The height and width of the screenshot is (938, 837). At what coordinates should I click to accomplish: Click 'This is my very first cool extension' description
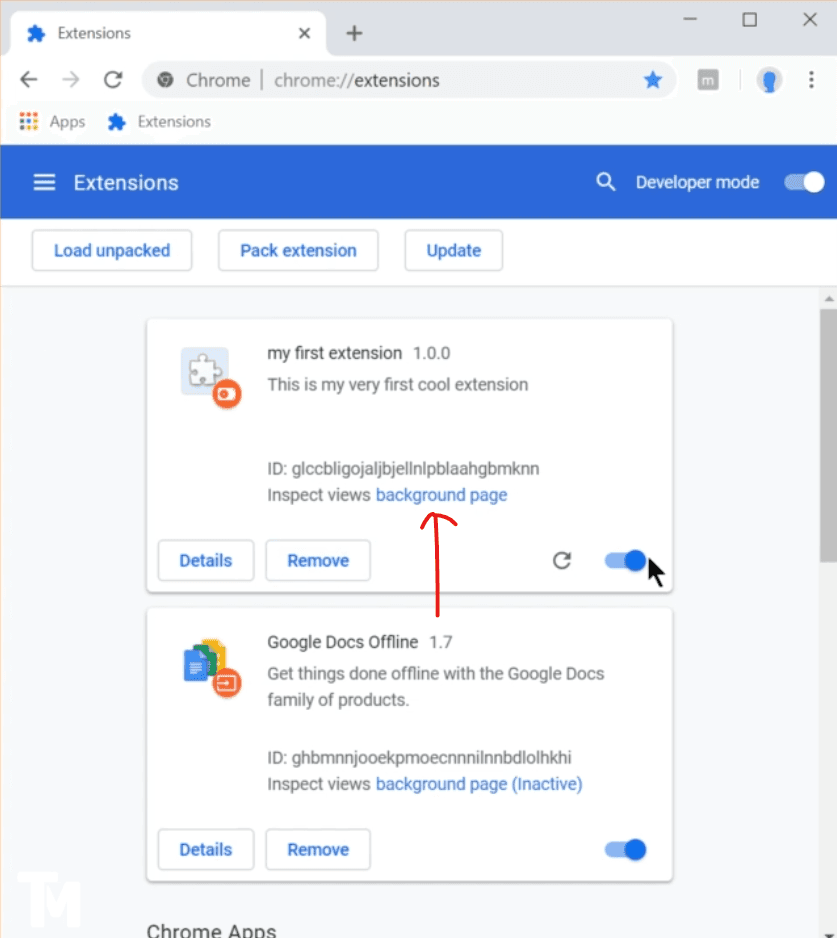tap(398, 385)
